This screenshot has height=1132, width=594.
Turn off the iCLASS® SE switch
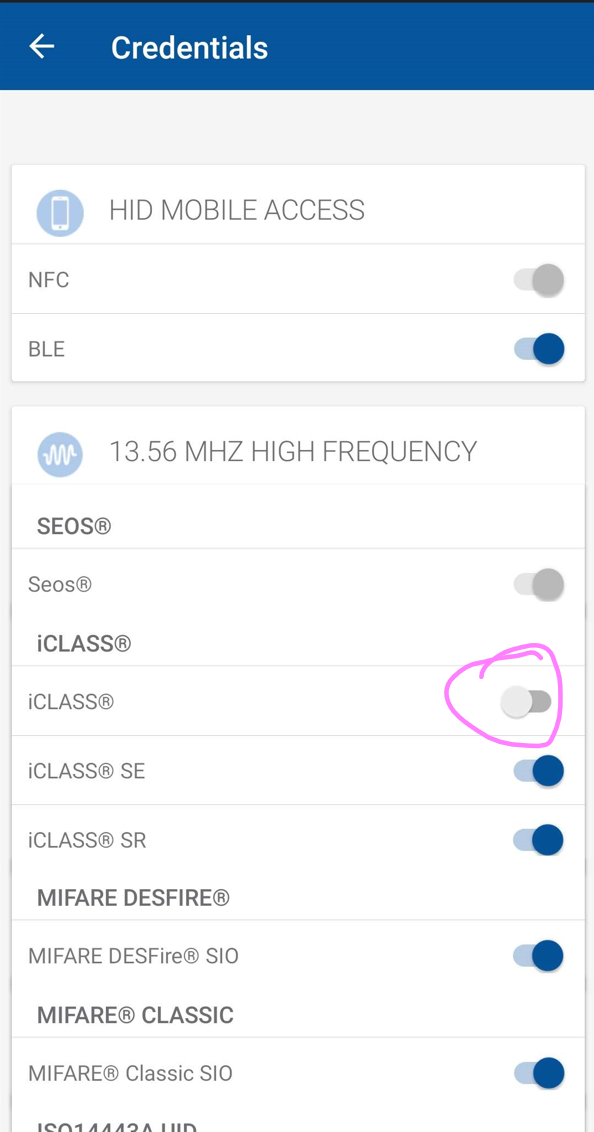coord(538,770)
